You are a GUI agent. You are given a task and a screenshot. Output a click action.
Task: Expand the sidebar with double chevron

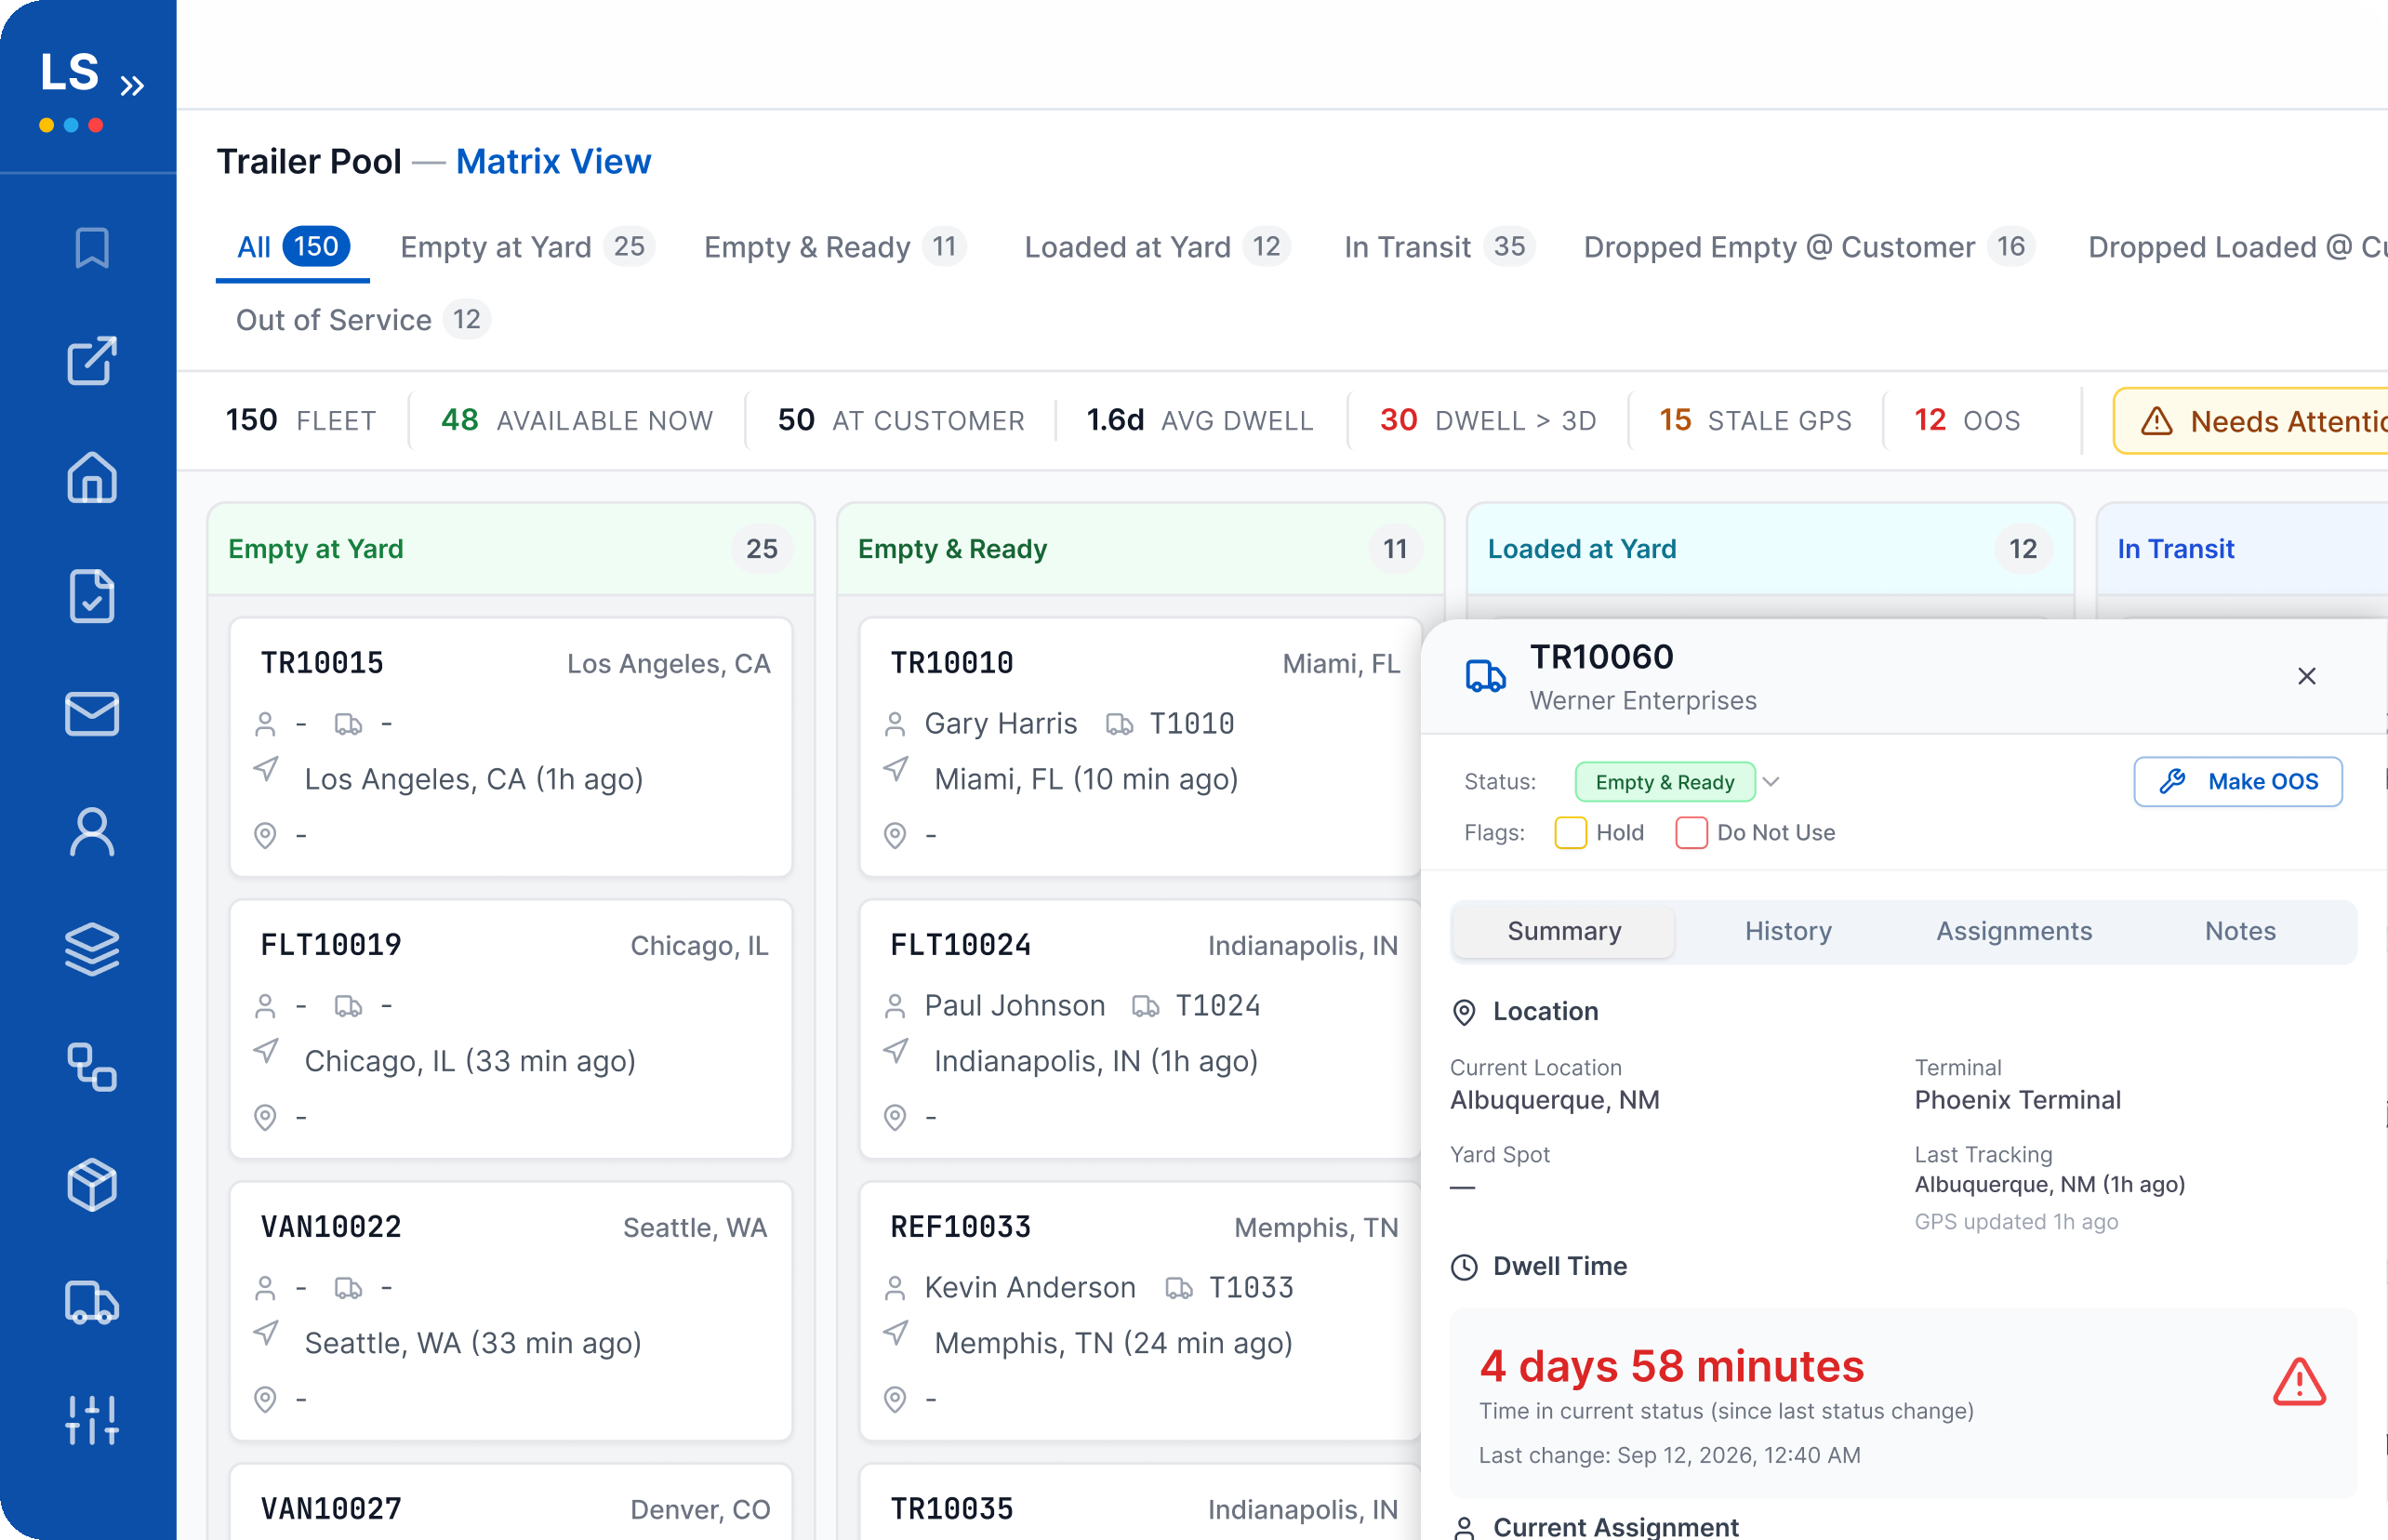coord(132,86)
